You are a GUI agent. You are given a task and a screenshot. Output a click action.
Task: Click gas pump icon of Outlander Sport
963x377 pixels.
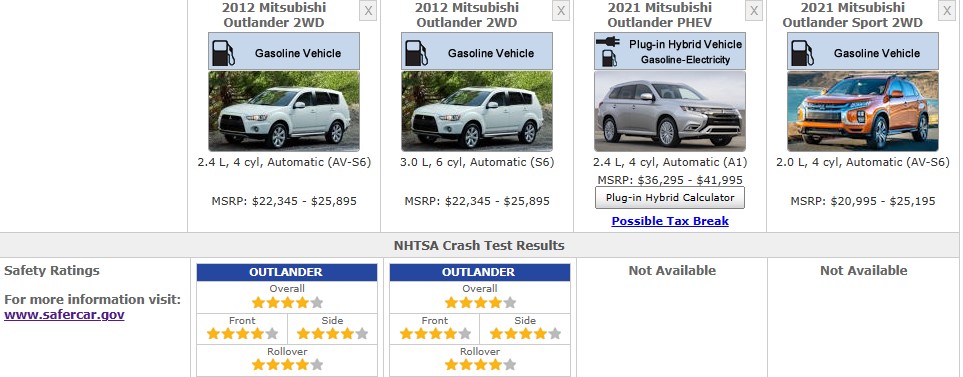(802, 53)
